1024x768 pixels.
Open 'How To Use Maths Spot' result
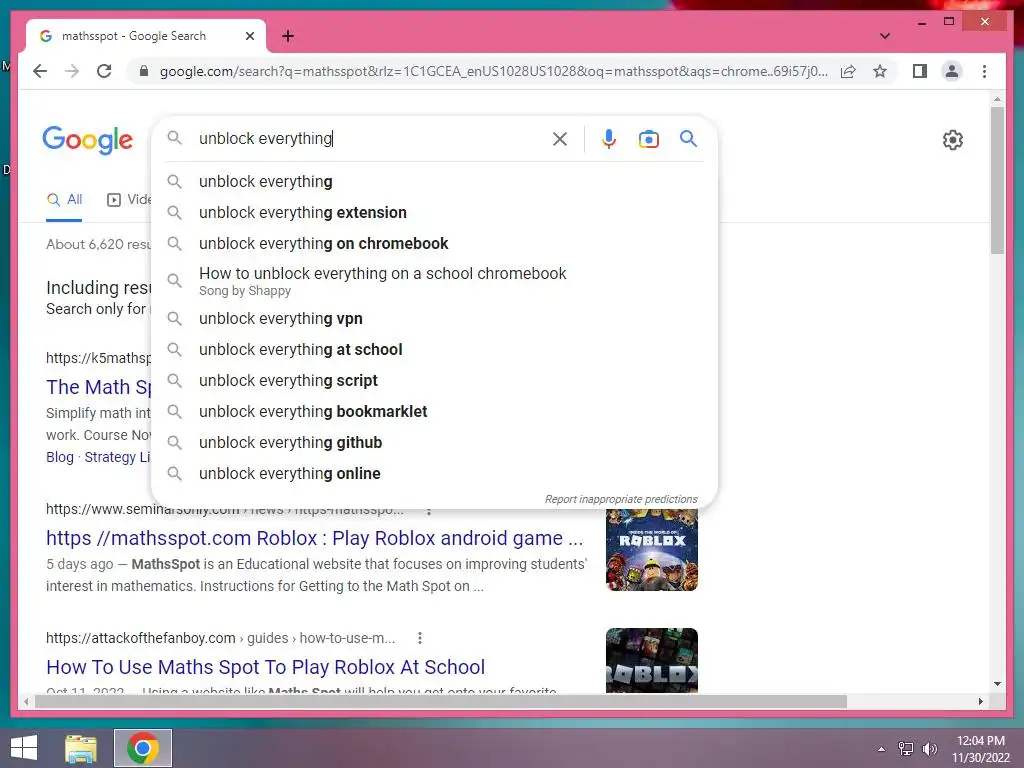(265, 667)
